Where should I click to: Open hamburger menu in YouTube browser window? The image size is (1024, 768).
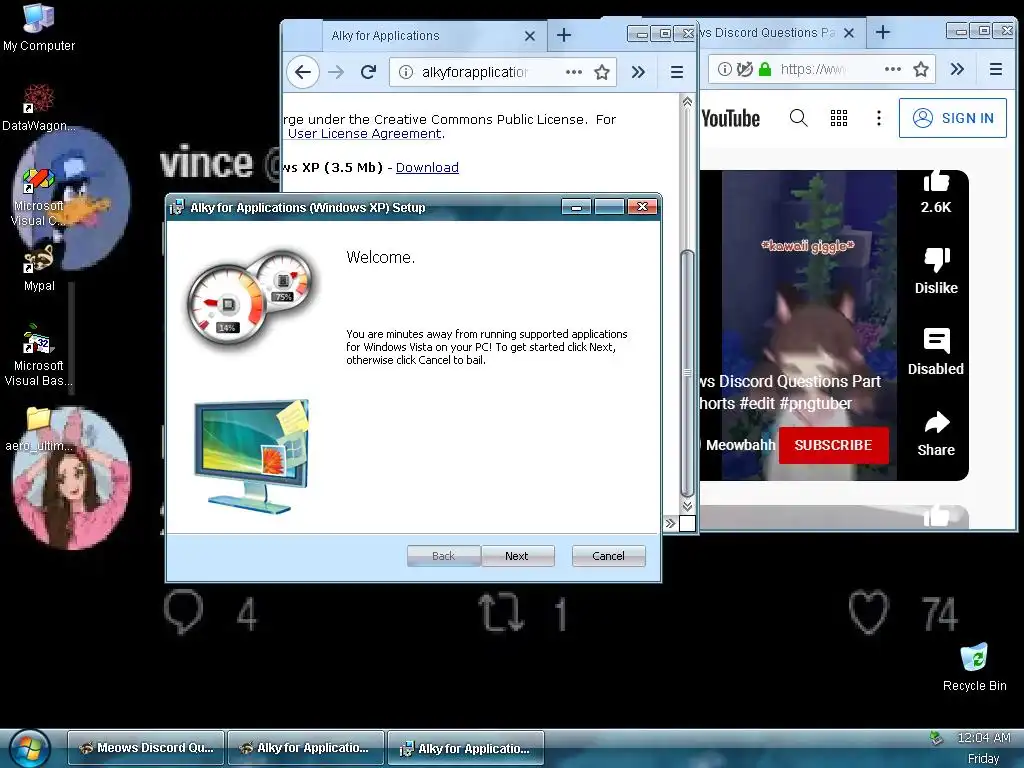(995, 69)
